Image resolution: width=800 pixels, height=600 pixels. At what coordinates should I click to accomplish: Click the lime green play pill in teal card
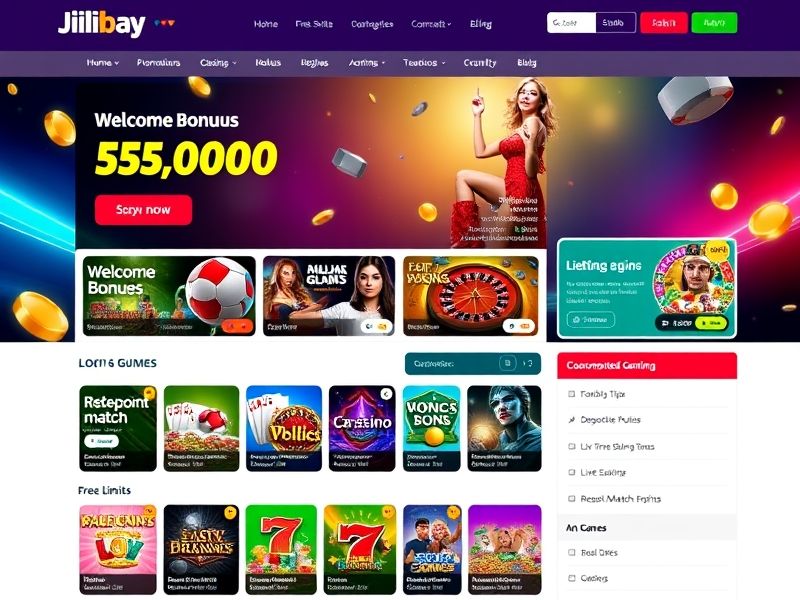[710, 323]
